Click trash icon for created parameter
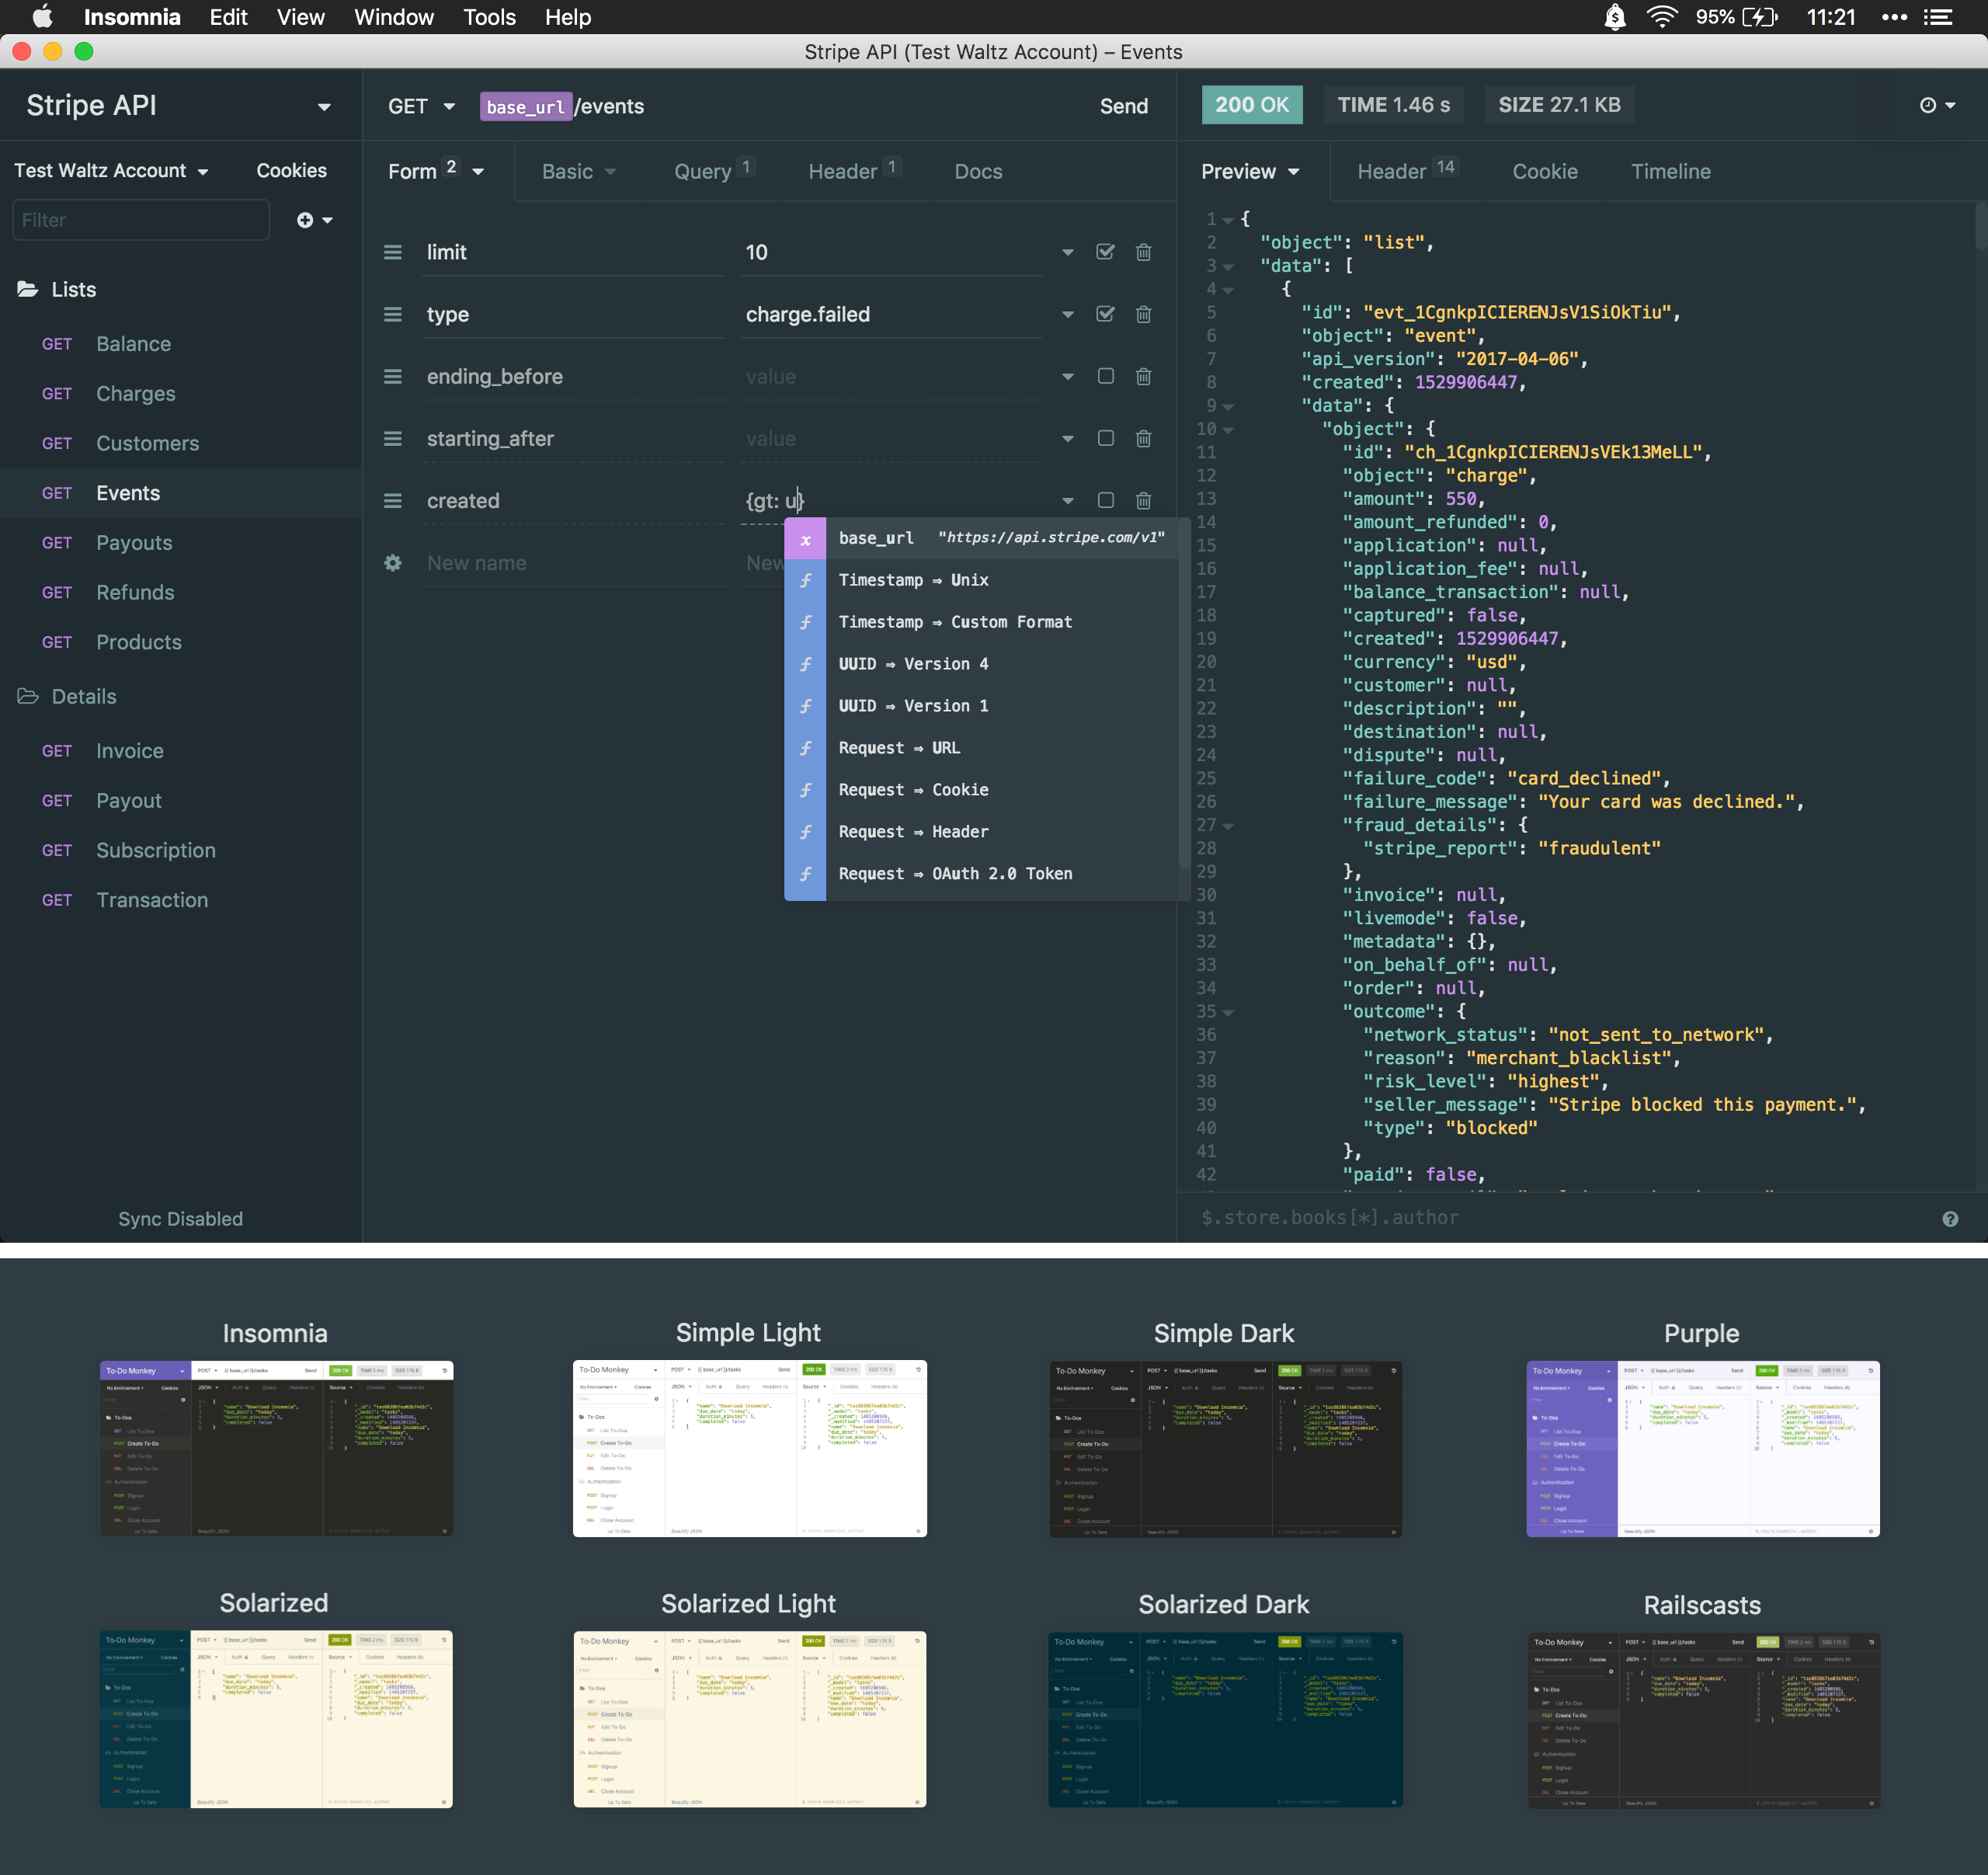The image size is (1988, 1875). [x=1143, y=500]
